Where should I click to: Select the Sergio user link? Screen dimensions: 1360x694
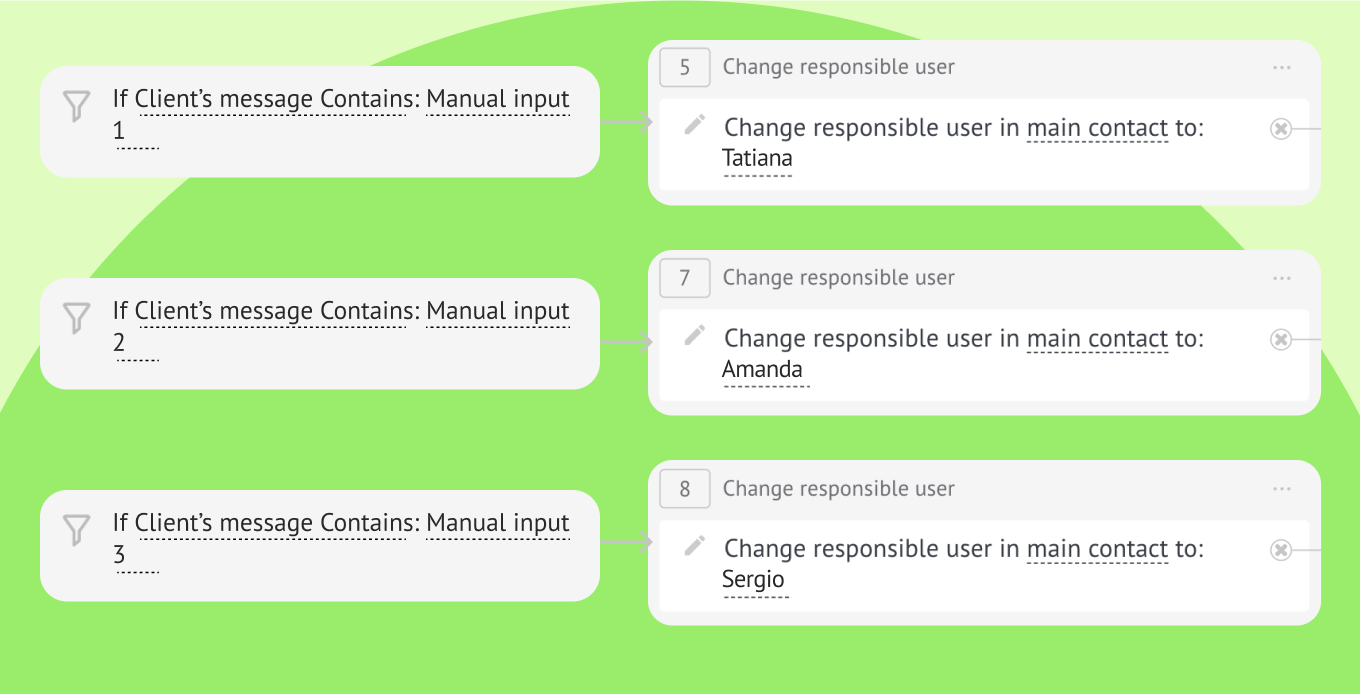(x=753, y=580)
